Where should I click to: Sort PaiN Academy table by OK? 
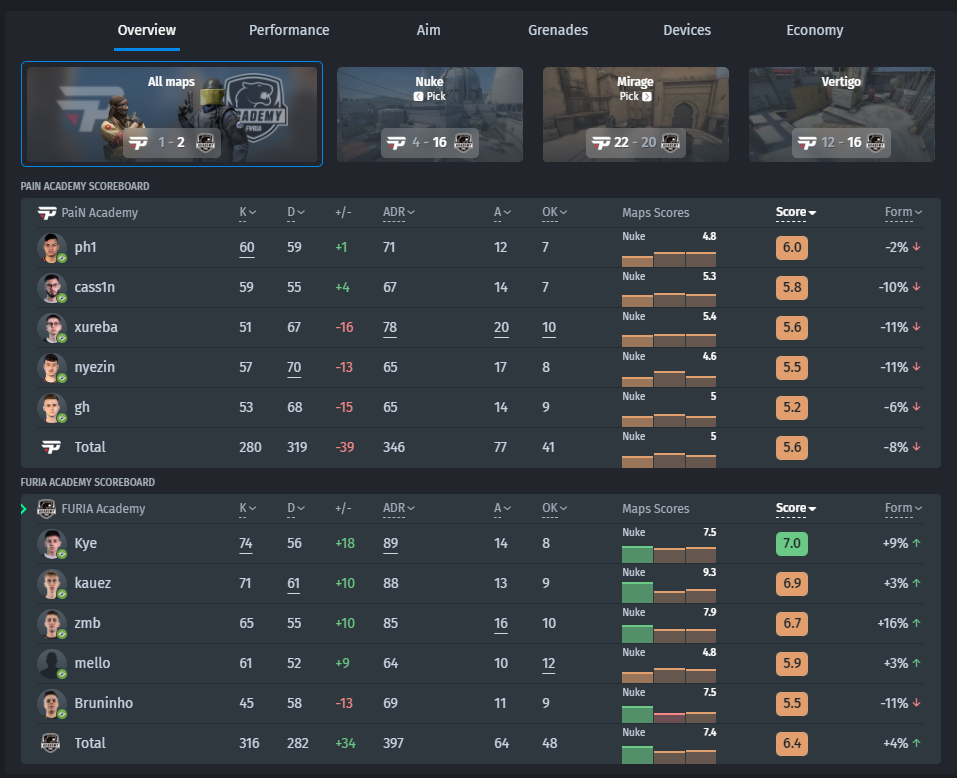click(555, 212)
